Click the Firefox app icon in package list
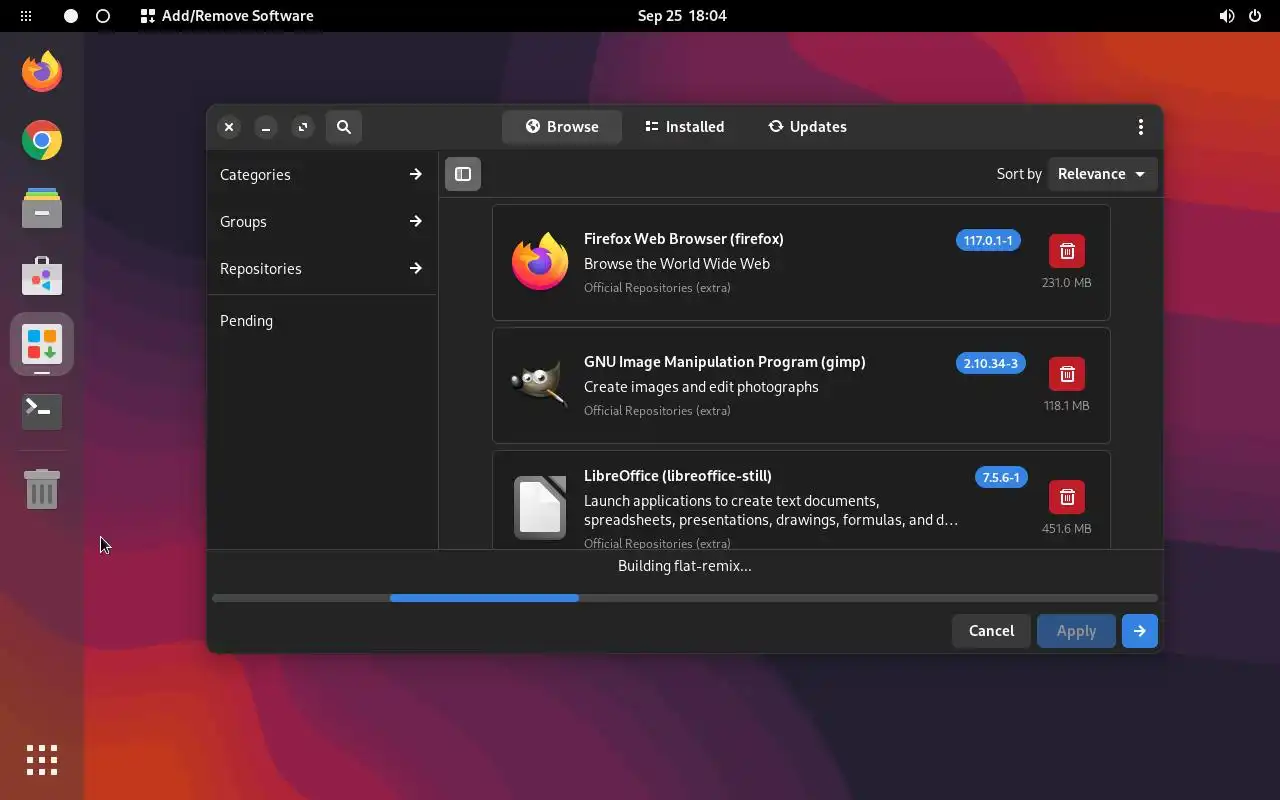 tap(540, 262)
